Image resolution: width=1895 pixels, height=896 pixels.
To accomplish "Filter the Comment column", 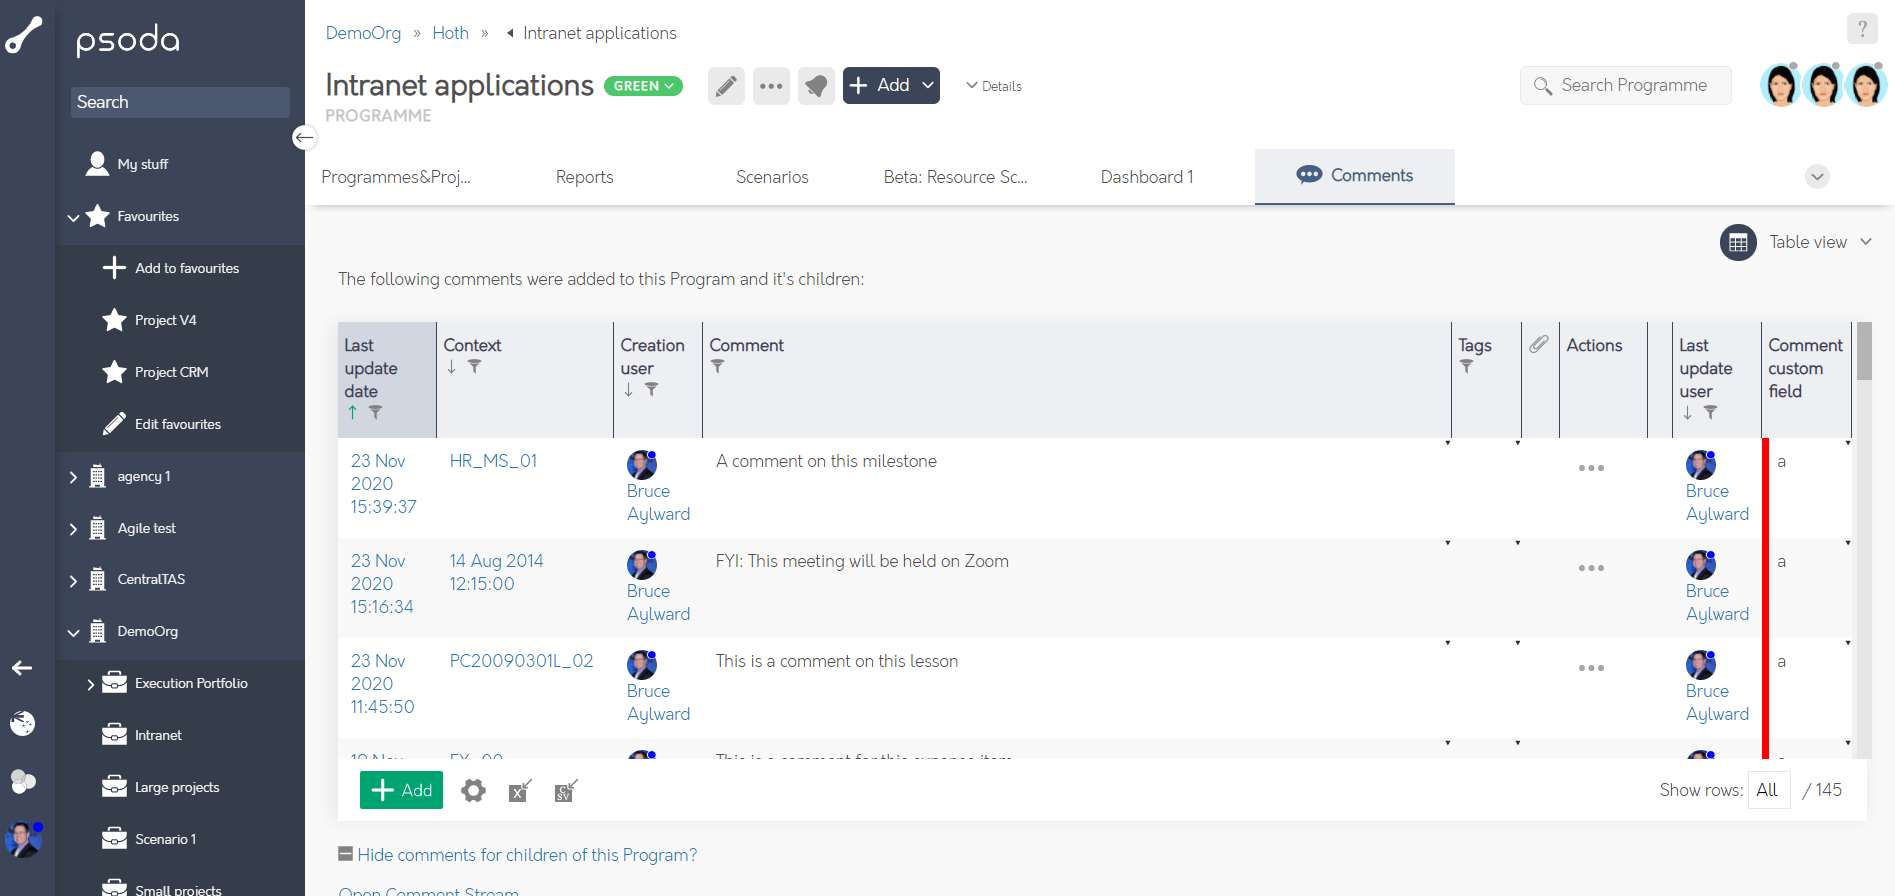I will [717, 367].
